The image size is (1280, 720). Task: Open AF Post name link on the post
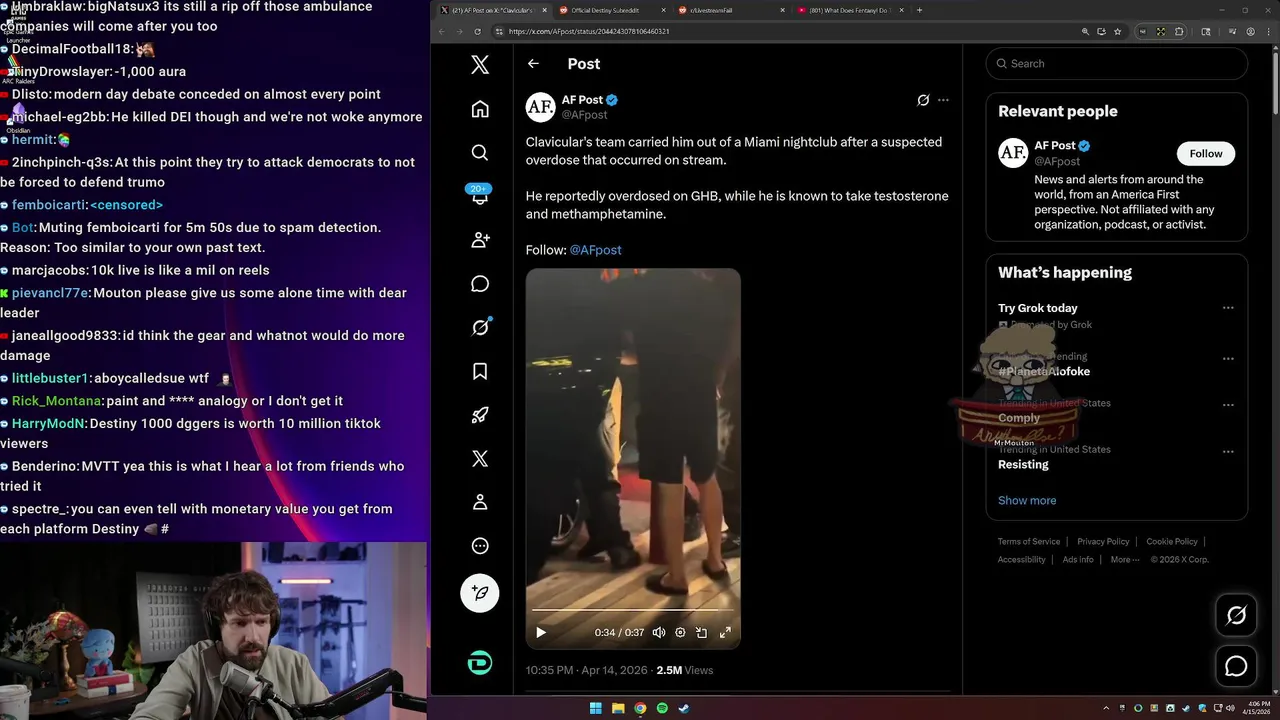582,100
